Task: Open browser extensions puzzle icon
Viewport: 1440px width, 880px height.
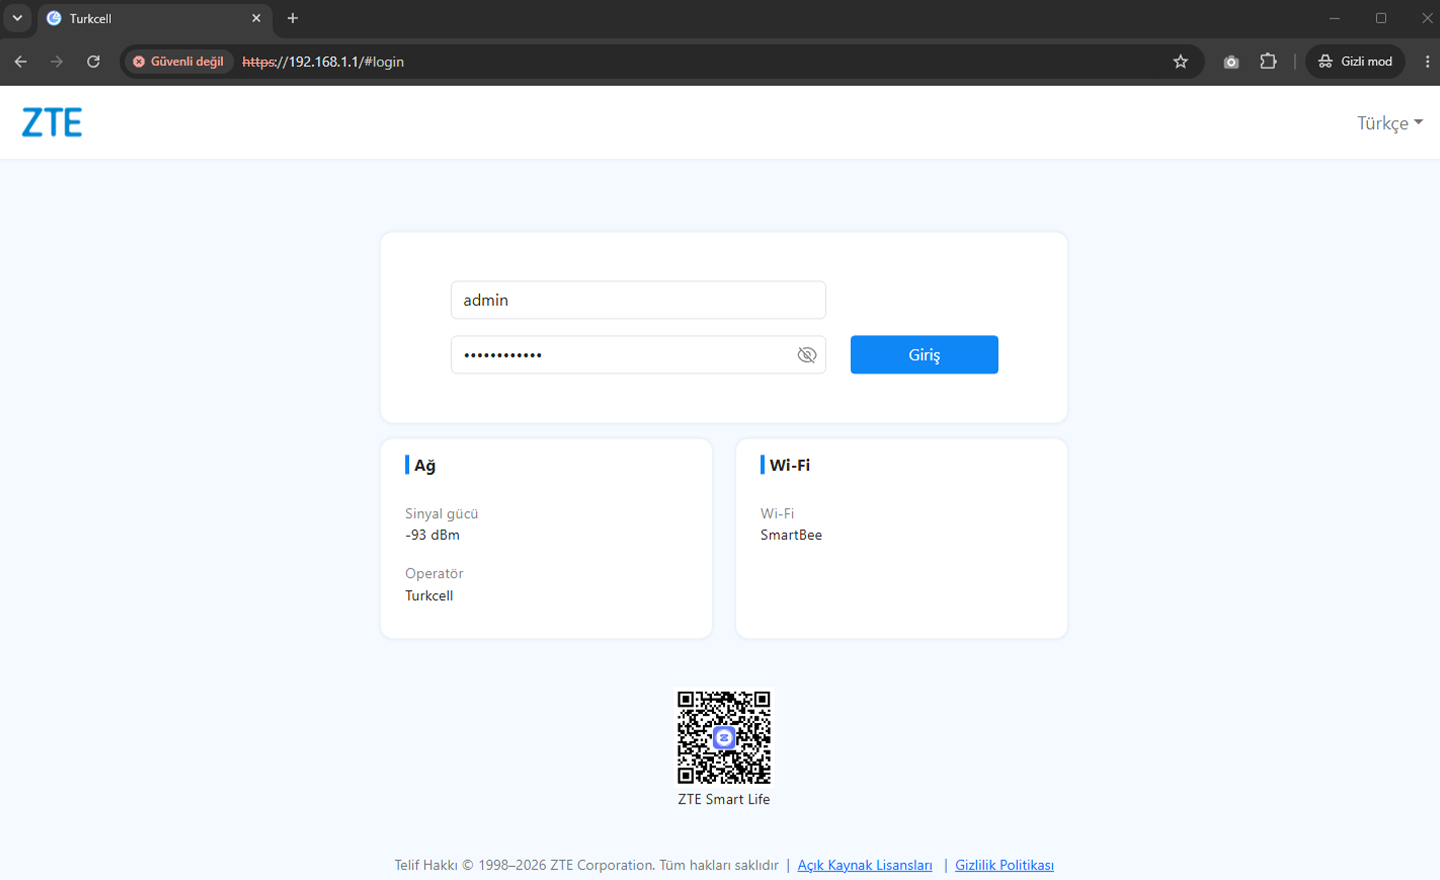Action: (1268, 61)
